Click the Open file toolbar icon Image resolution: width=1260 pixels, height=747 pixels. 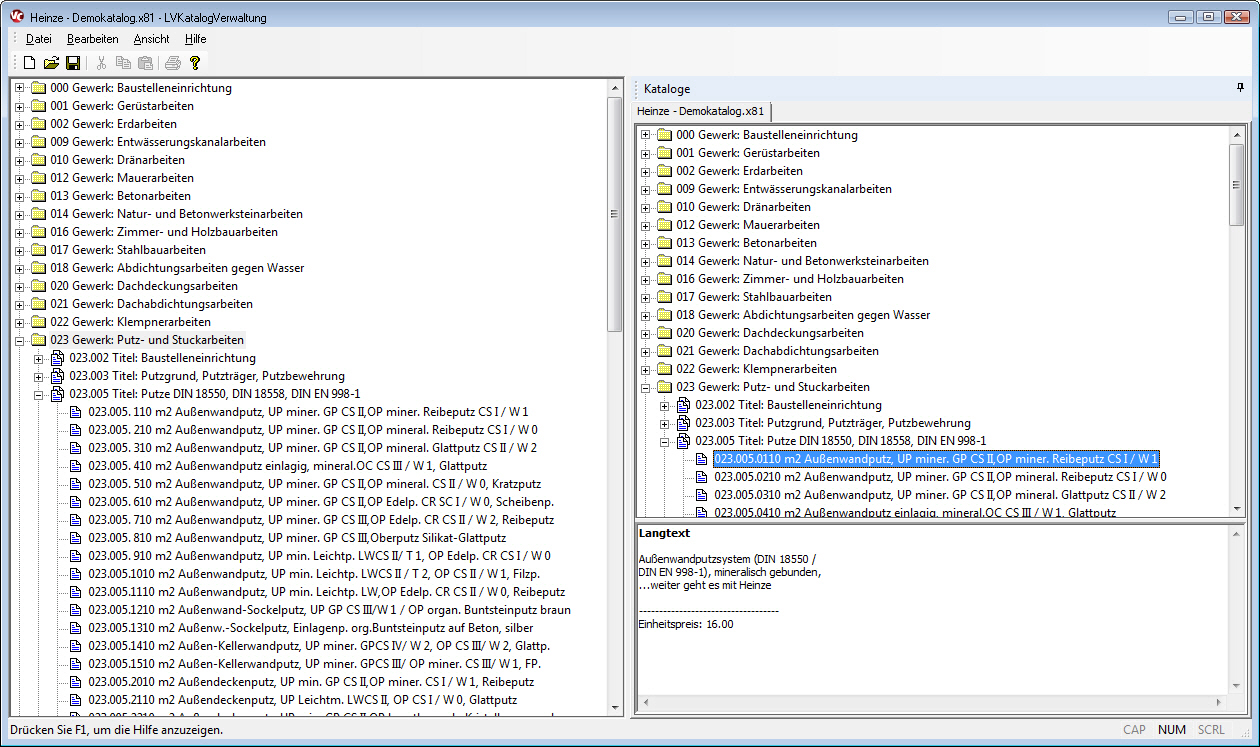point(52,63)
